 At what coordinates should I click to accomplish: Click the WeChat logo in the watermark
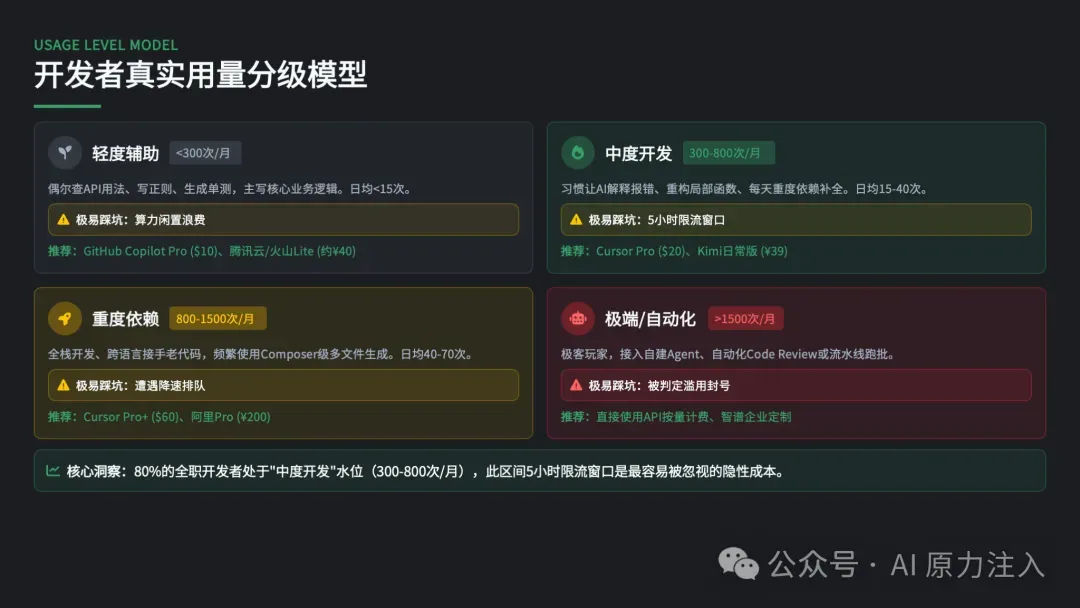[x=740, y=564]
